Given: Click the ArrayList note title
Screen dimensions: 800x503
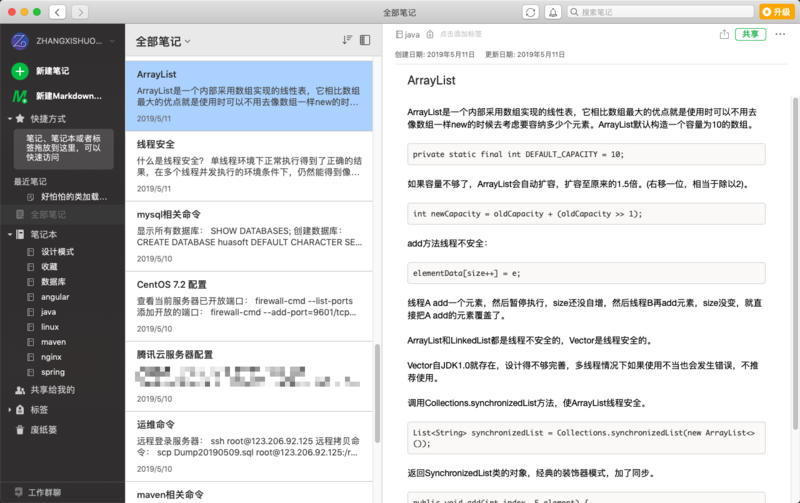Looking at the screenshot, I should pyautogui.click(x=431, y=80).
